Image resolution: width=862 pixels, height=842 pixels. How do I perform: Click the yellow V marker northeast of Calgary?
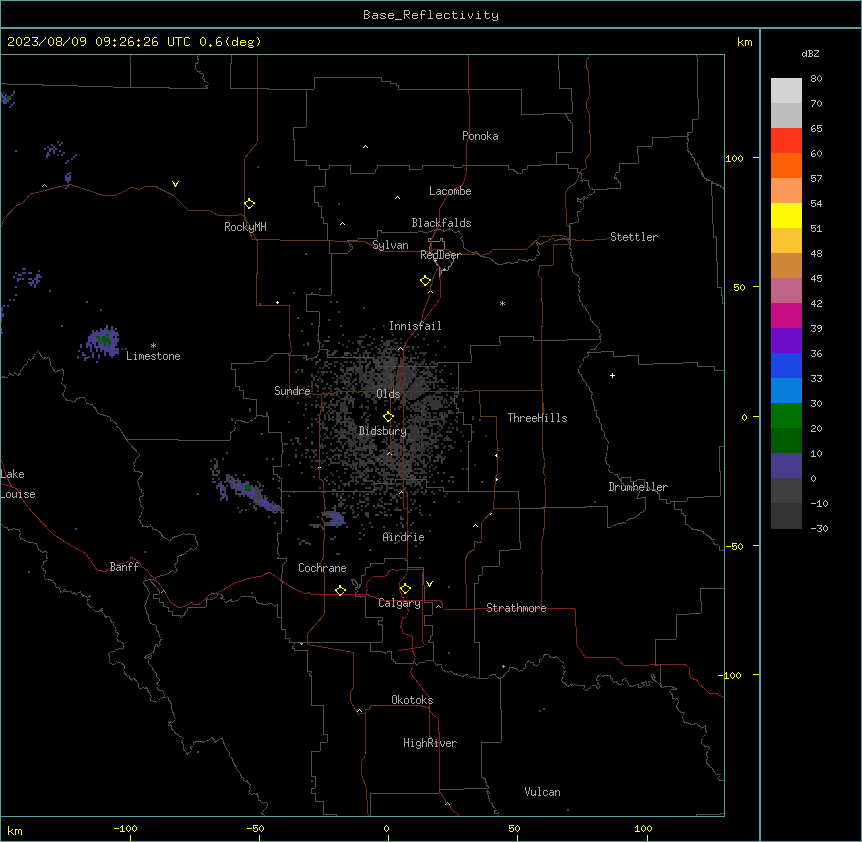point(429,584)
